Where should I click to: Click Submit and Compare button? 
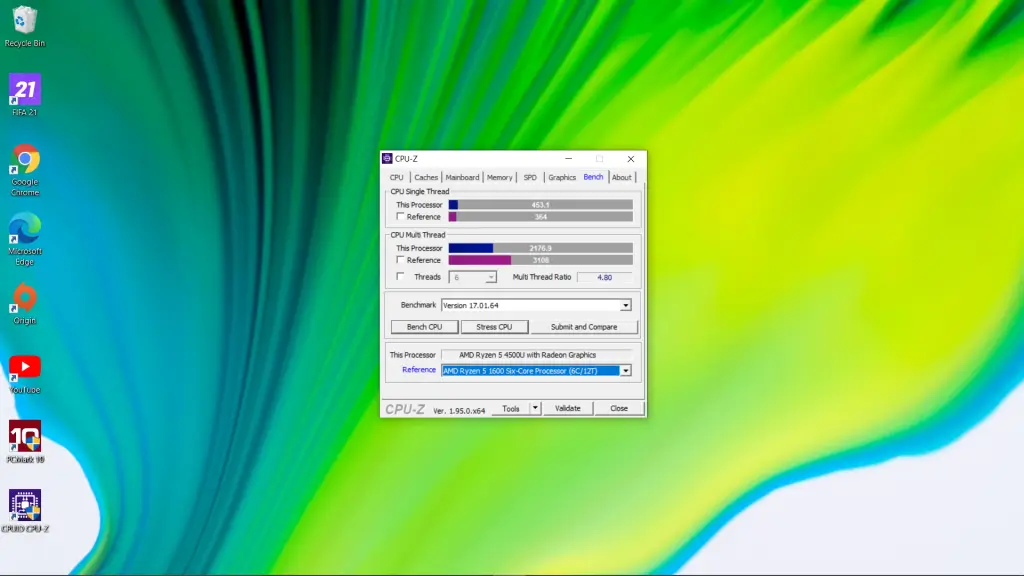584,327
